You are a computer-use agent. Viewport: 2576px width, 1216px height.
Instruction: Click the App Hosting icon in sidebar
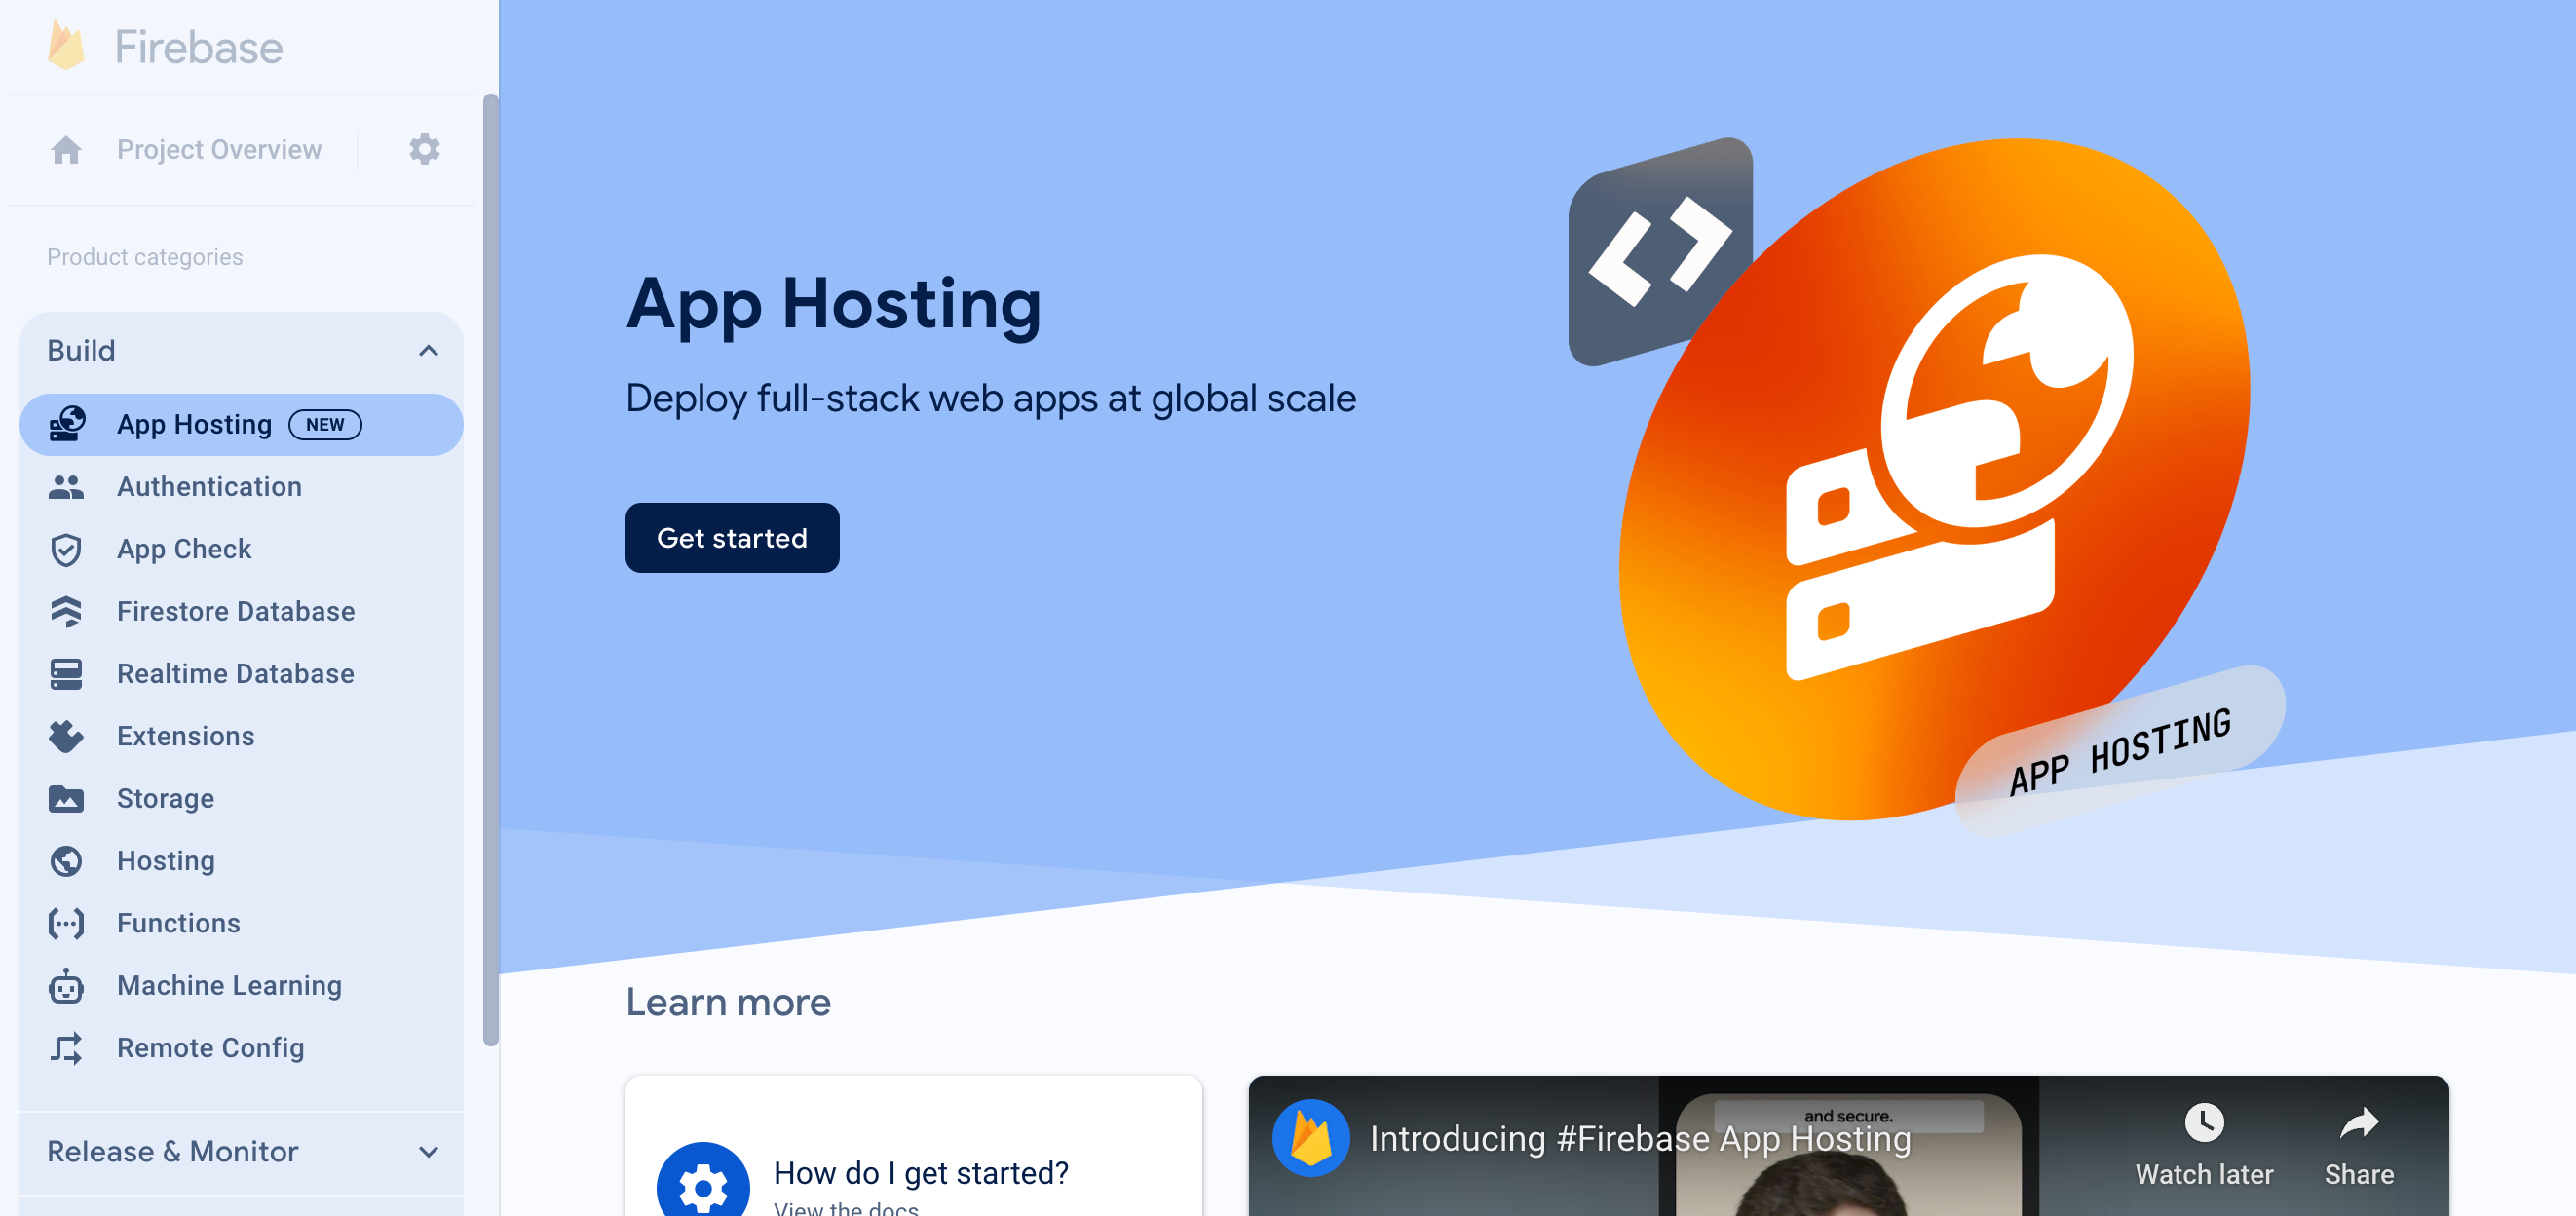(x=67, y=424)
